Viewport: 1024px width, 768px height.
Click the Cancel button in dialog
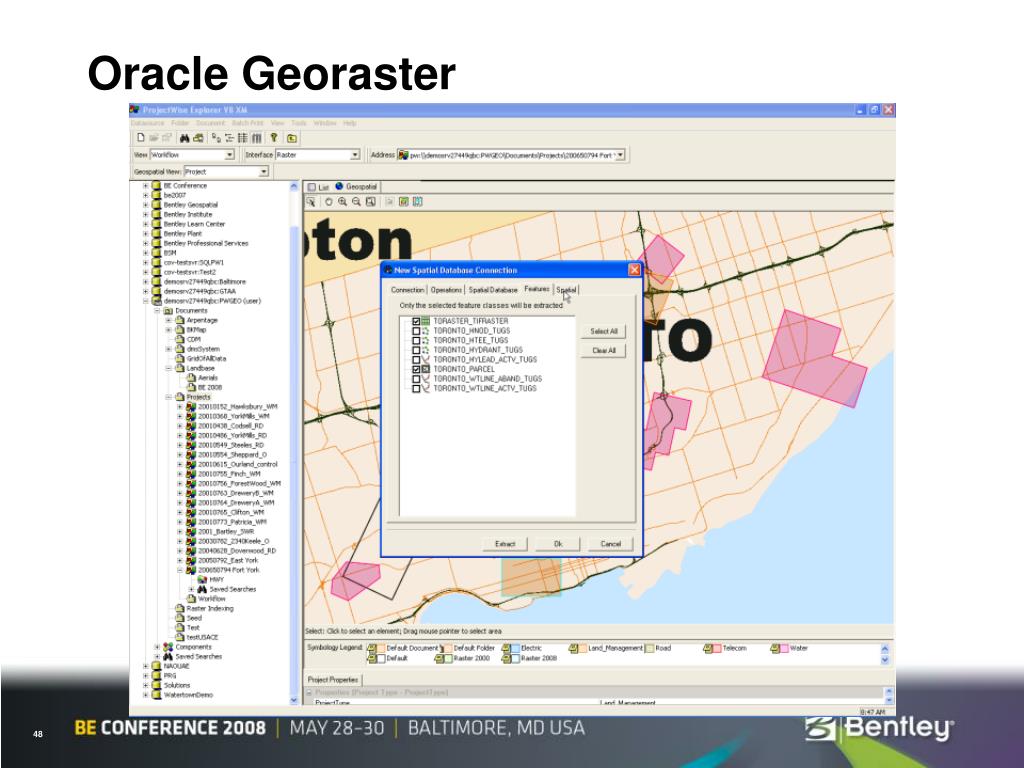tap(611, 544)
